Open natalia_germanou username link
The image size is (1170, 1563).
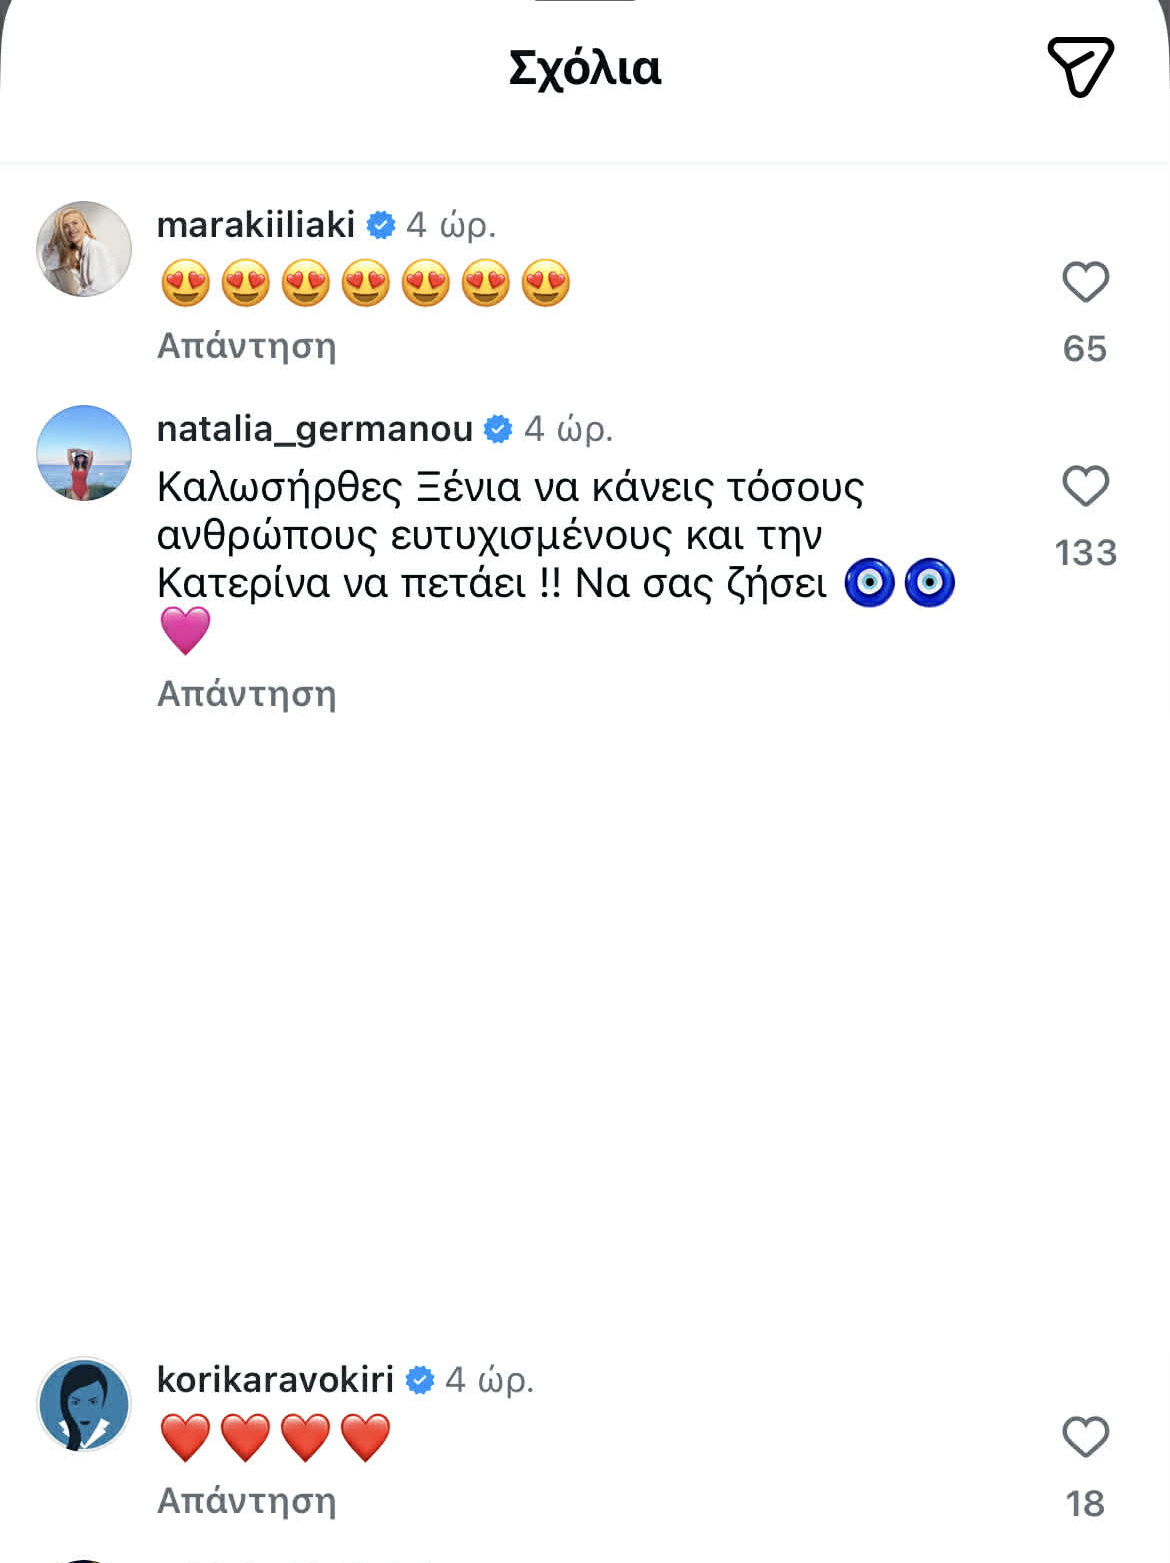(314, 429)
